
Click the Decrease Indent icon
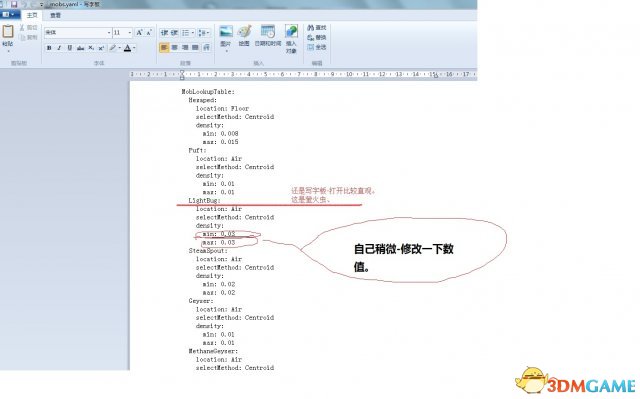pos(164,33)
